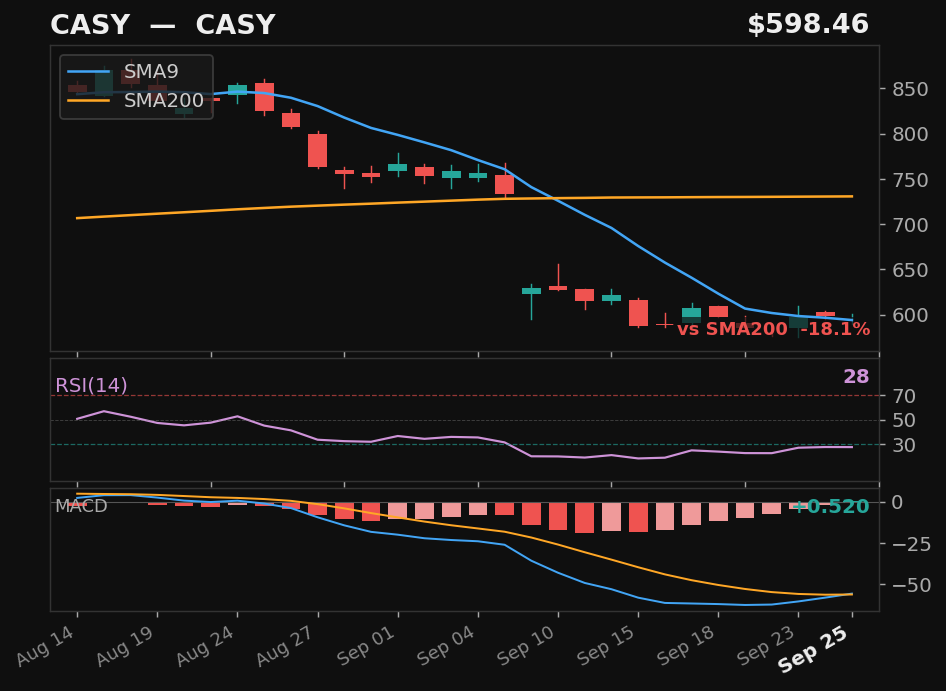Click the green candle at Sep 01
The width and height of the screenshot is (946, 691).
[398, 167]
